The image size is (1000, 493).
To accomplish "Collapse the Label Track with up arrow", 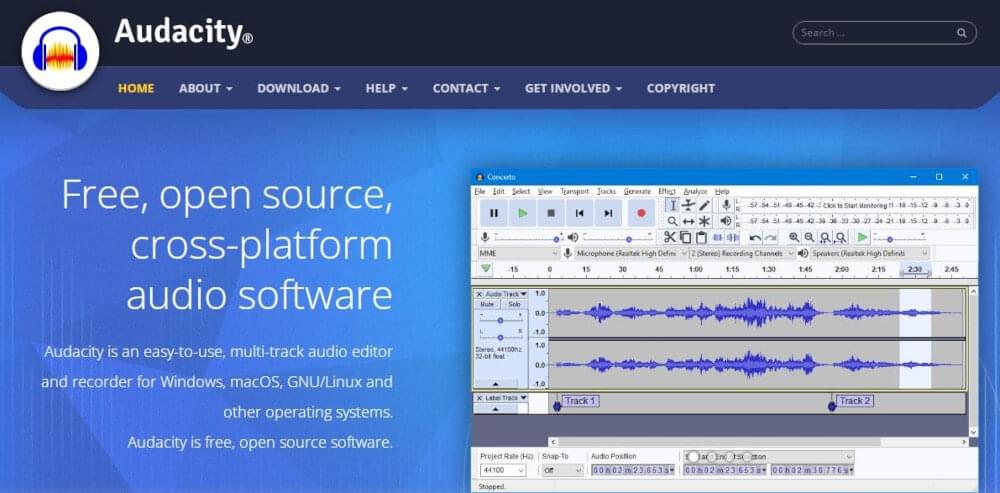I will pyautogui.click(x=495, y=409).
